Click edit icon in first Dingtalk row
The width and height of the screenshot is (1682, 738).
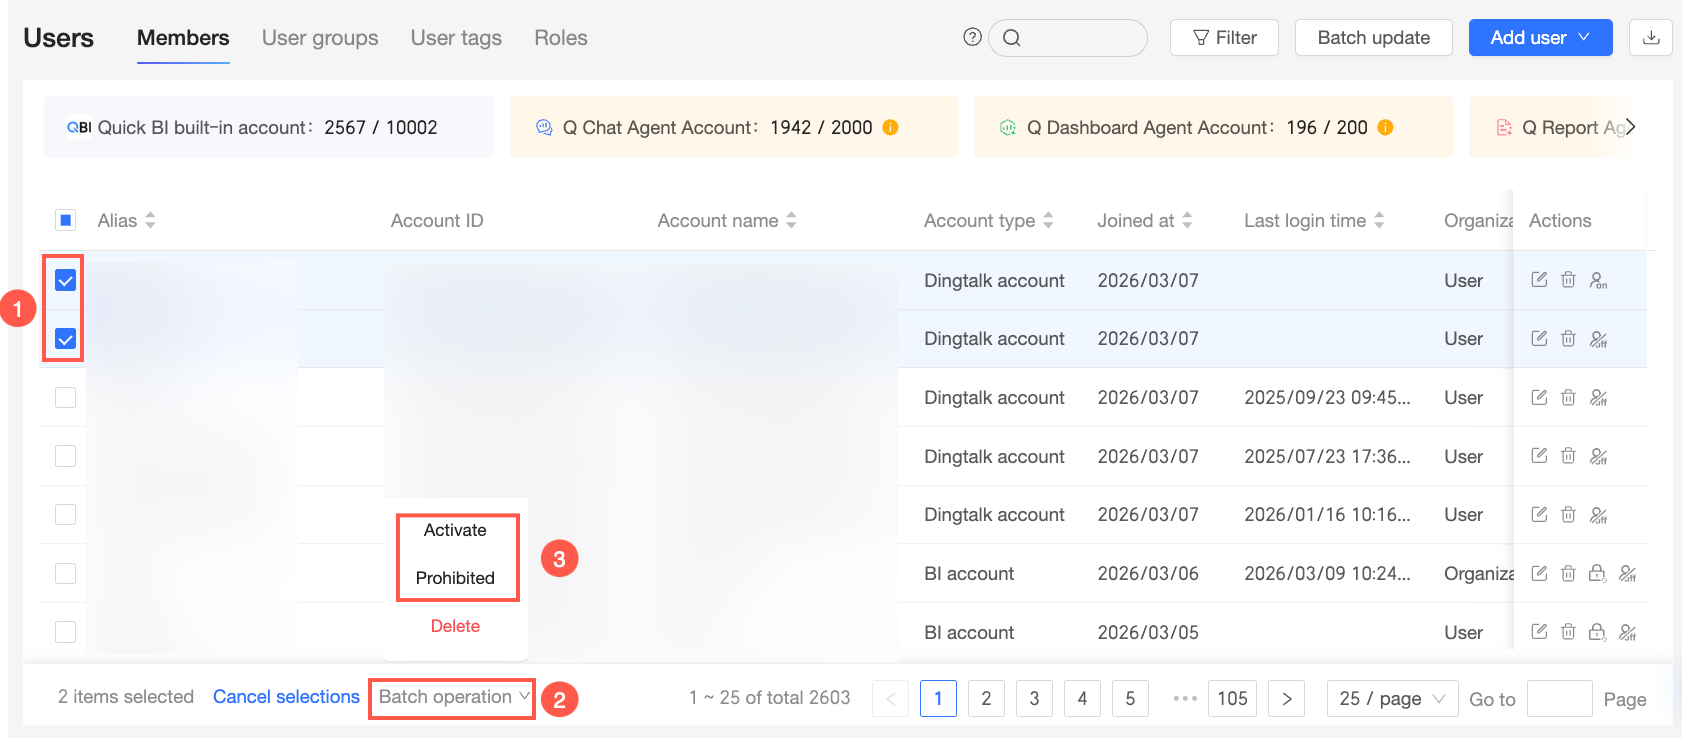pos(1539,280)
